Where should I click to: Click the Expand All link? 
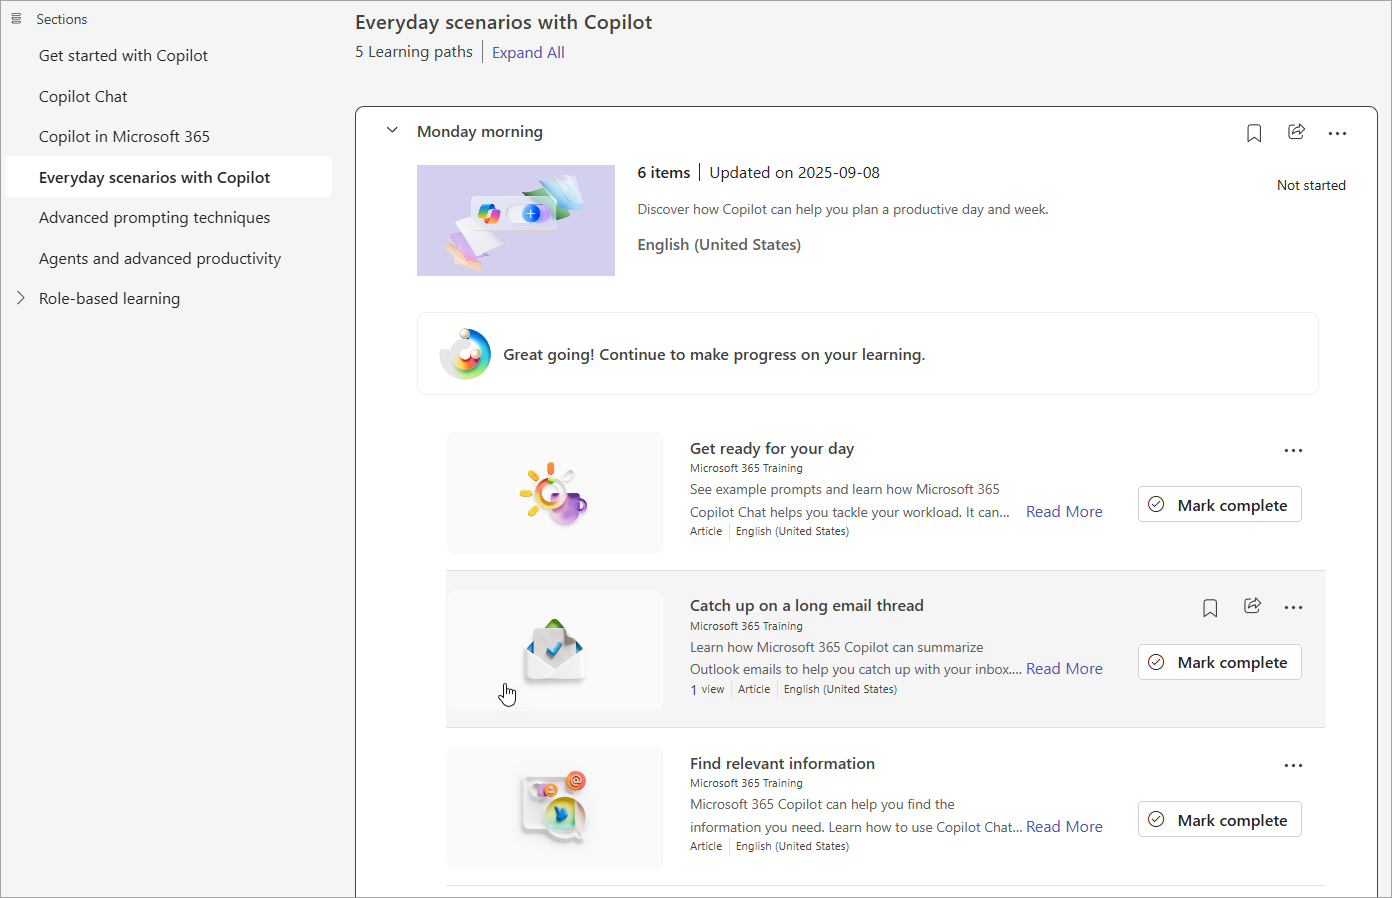(528, 52)
